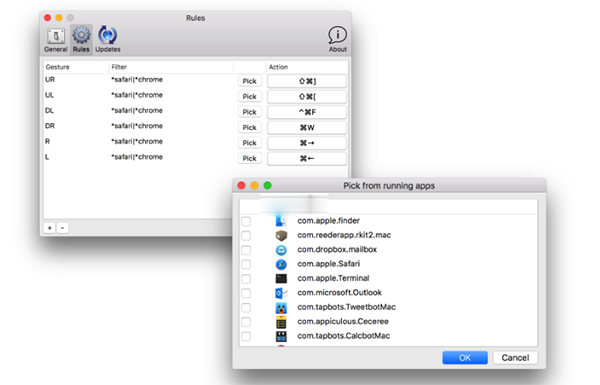Cancel the Pick from running apps dialog
The width and height of the screenshot is (600, 385).
coord(515,358)
